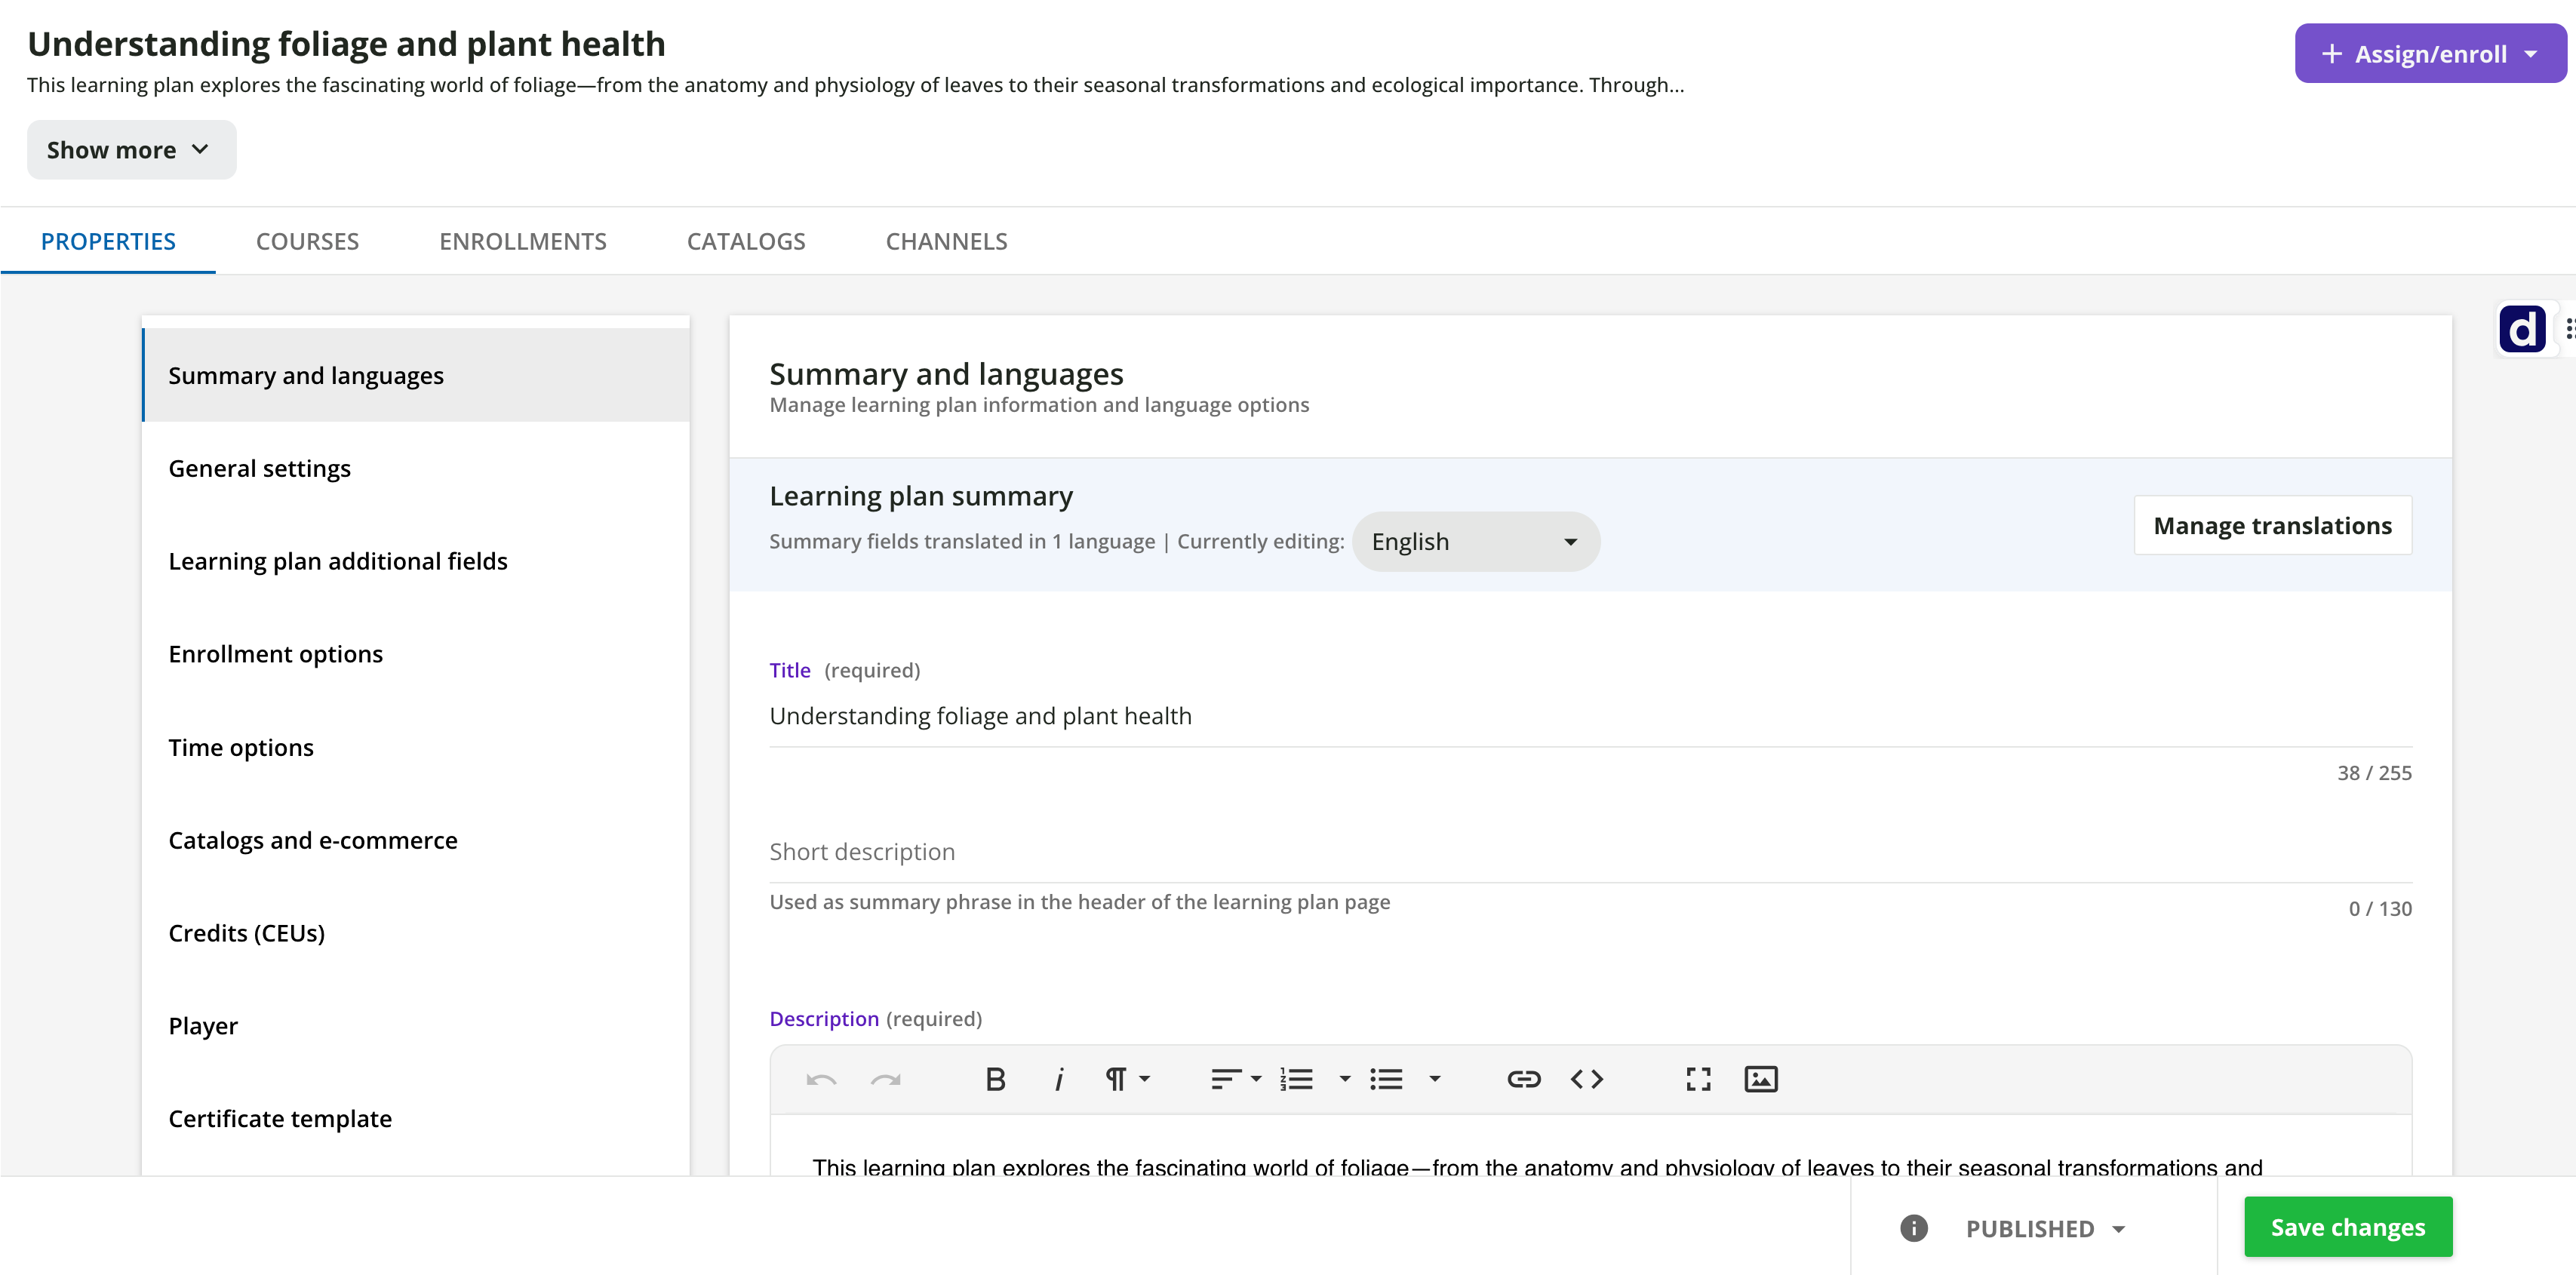Switch to the COURSES tab
The height and width of the screenshot is (1275, 2576).
point(307,241)
